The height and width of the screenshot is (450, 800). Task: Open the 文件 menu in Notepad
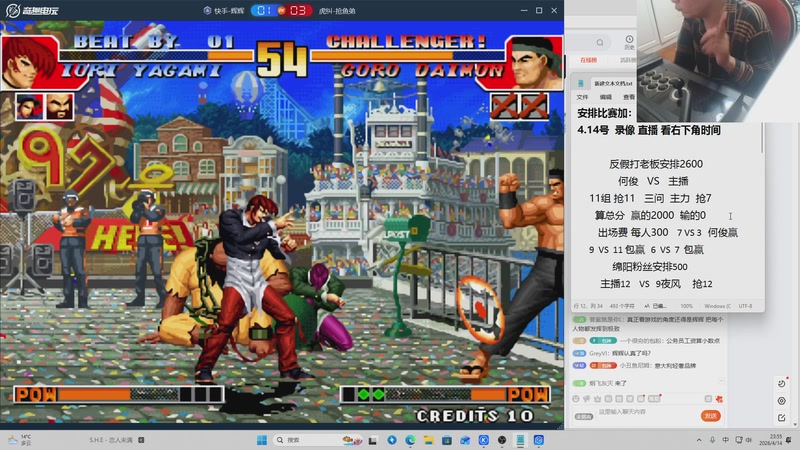(582, 97)
